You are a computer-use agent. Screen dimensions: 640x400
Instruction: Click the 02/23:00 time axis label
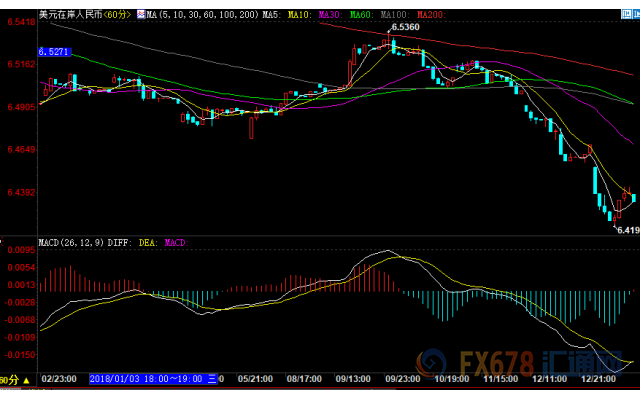(x=59, y=379)
